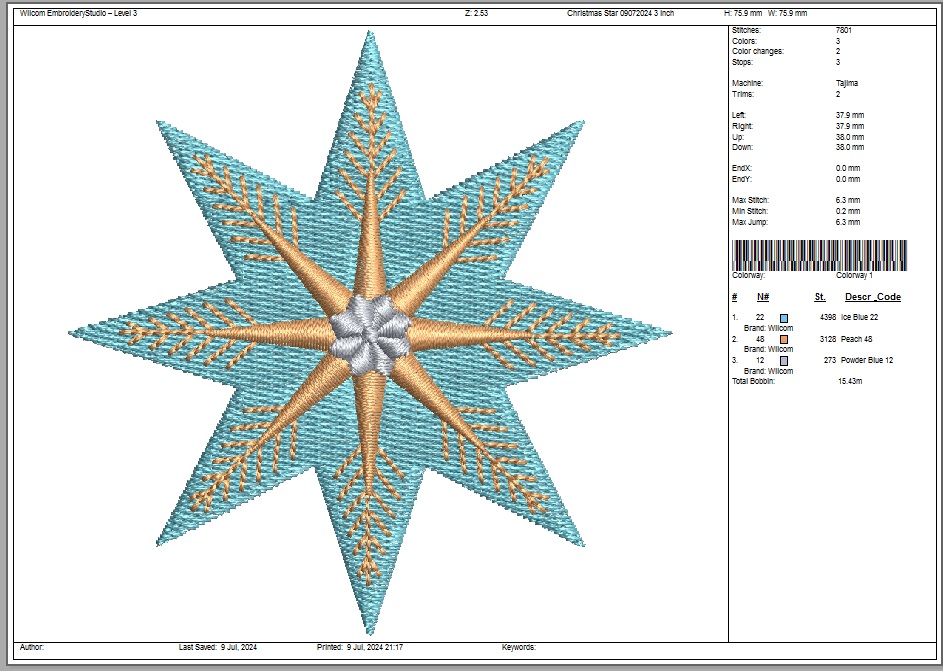
Task: Click the Max Stitch value 6.3 mm
Action: 849,201
